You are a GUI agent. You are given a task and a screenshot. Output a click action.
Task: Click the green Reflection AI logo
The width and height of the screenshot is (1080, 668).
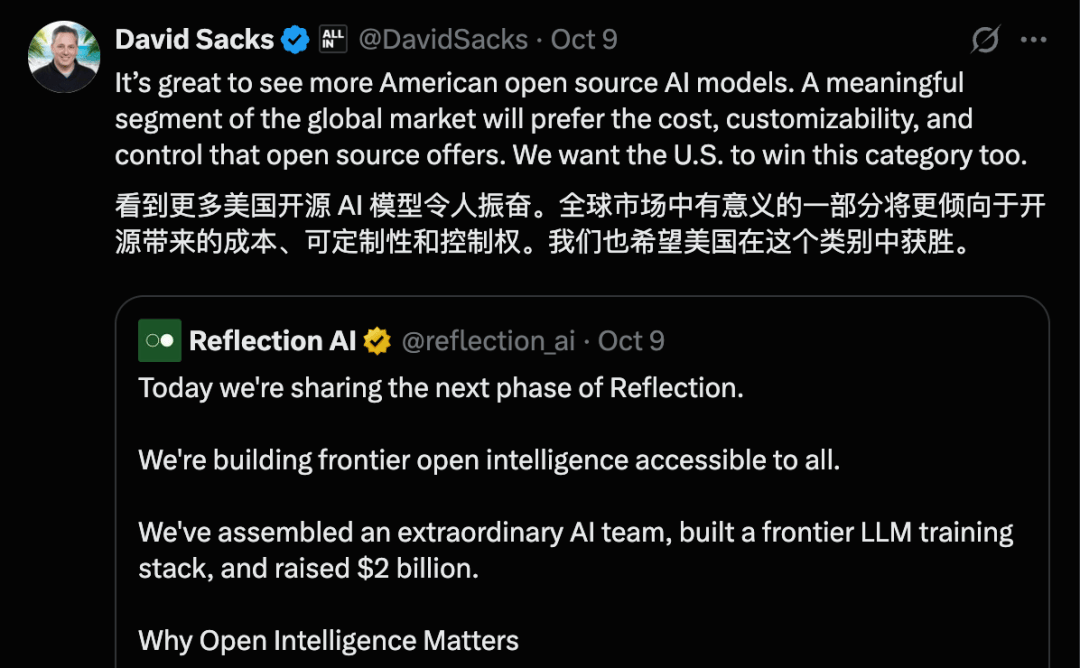[x=159, y=341]
